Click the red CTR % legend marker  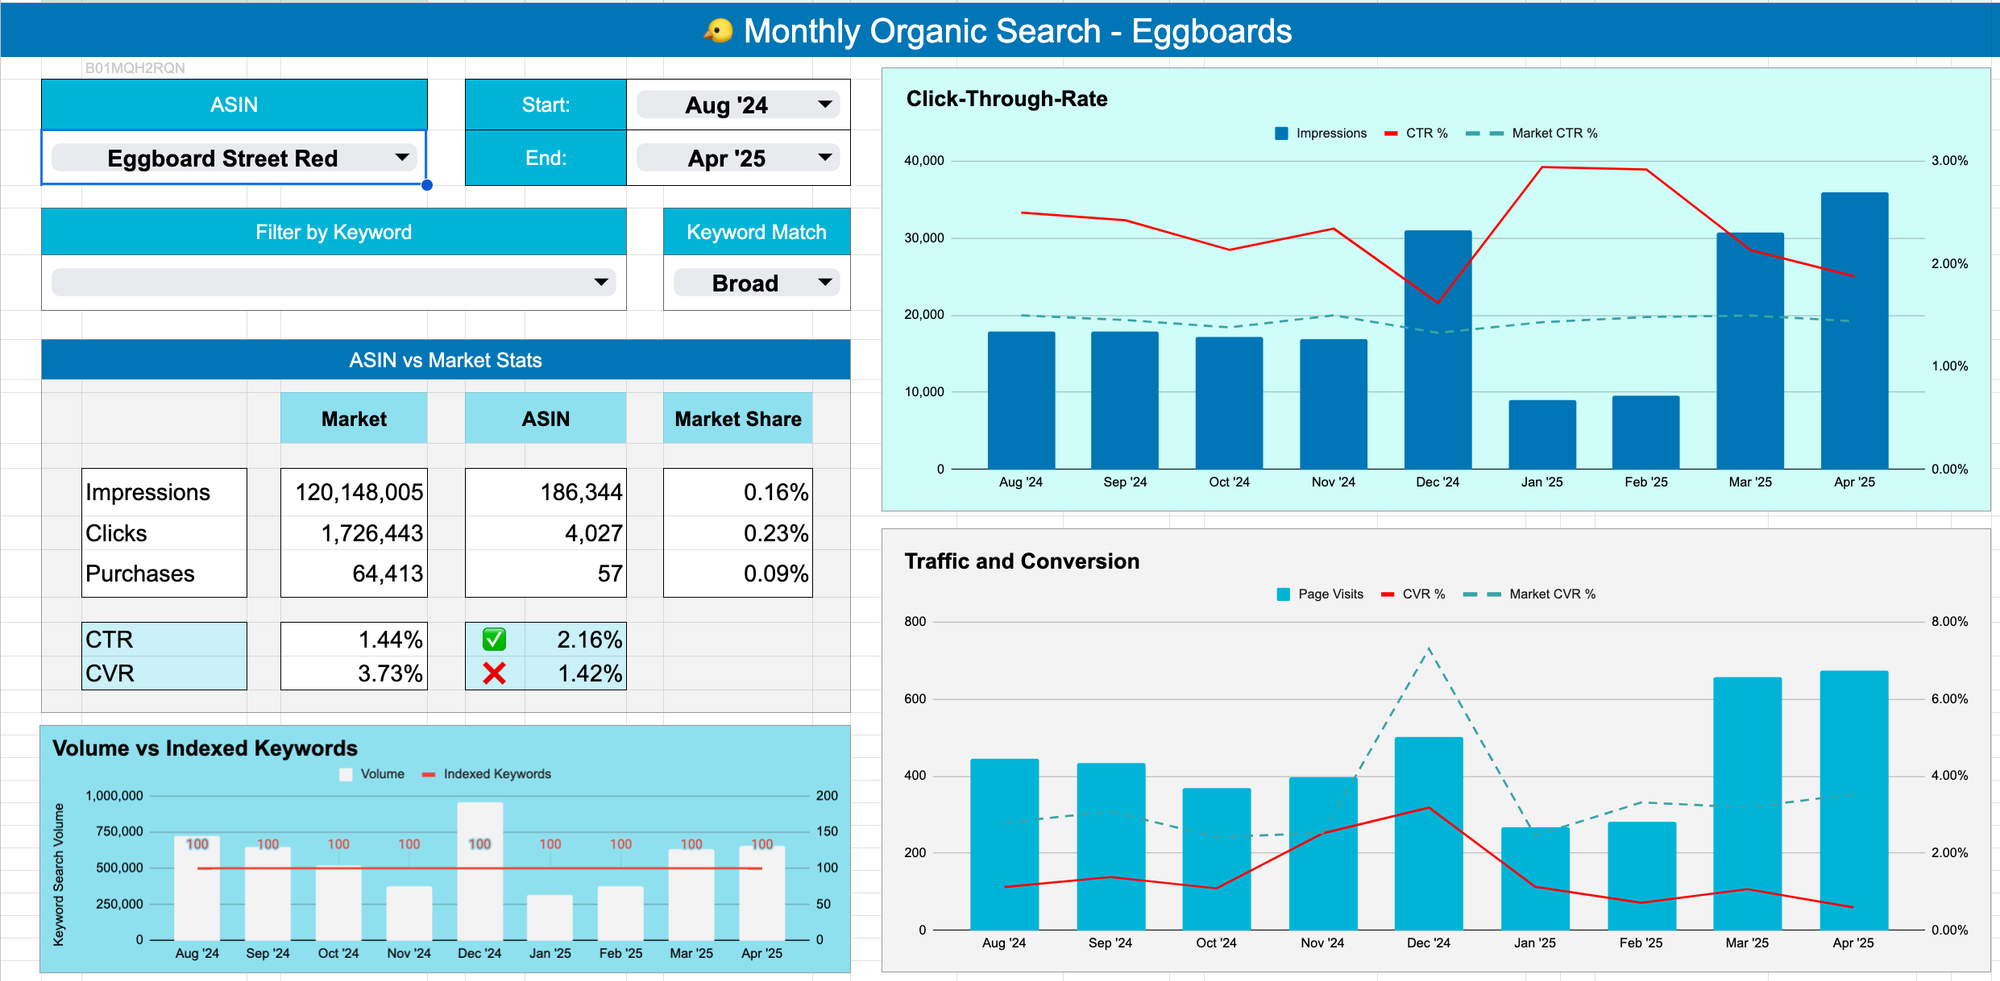pos(1391,133)
